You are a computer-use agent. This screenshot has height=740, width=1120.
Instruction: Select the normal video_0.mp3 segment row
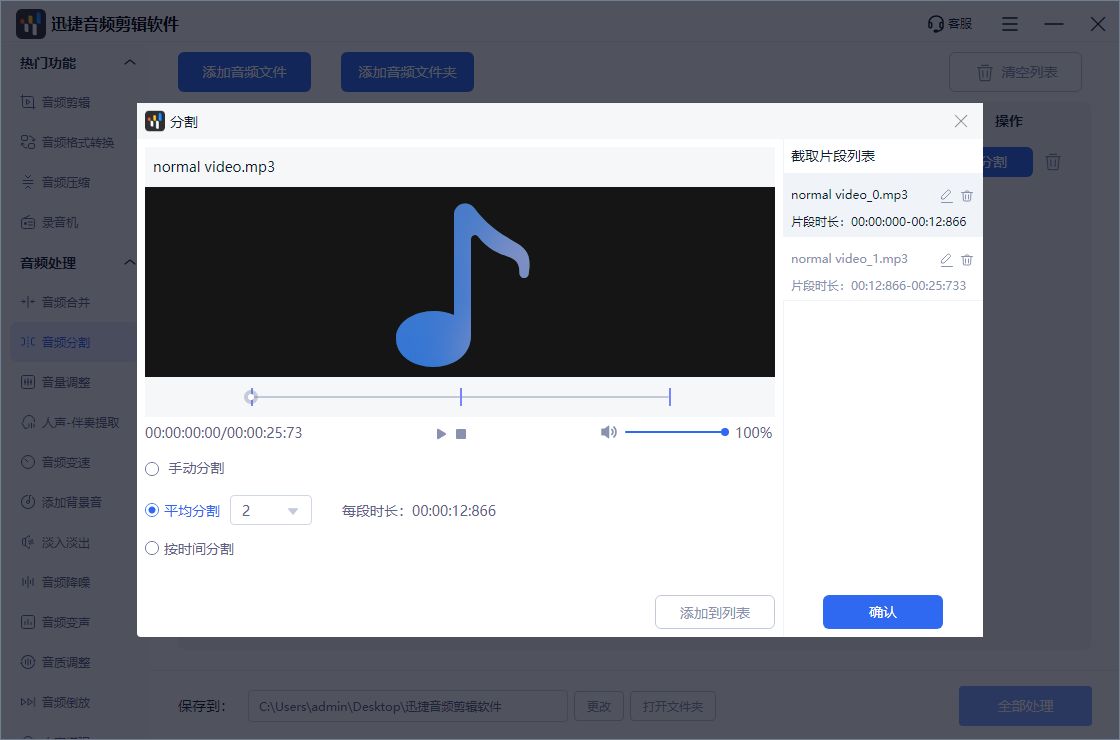pos(883,205)
